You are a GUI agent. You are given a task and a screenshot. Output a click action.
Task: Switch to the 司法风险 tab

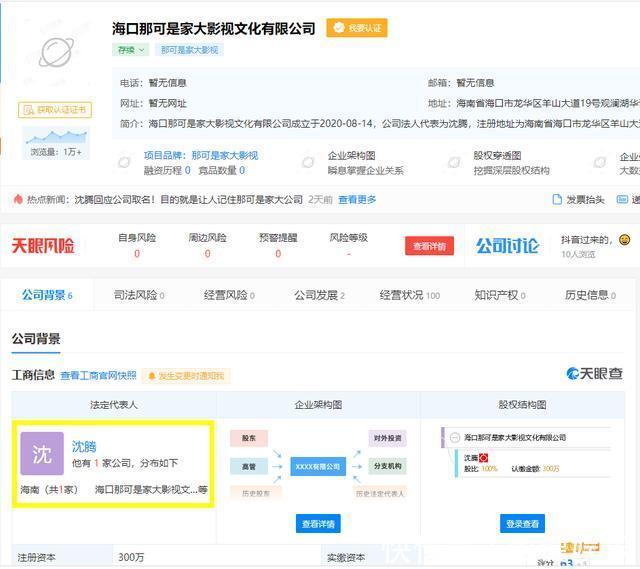[139, 295]
